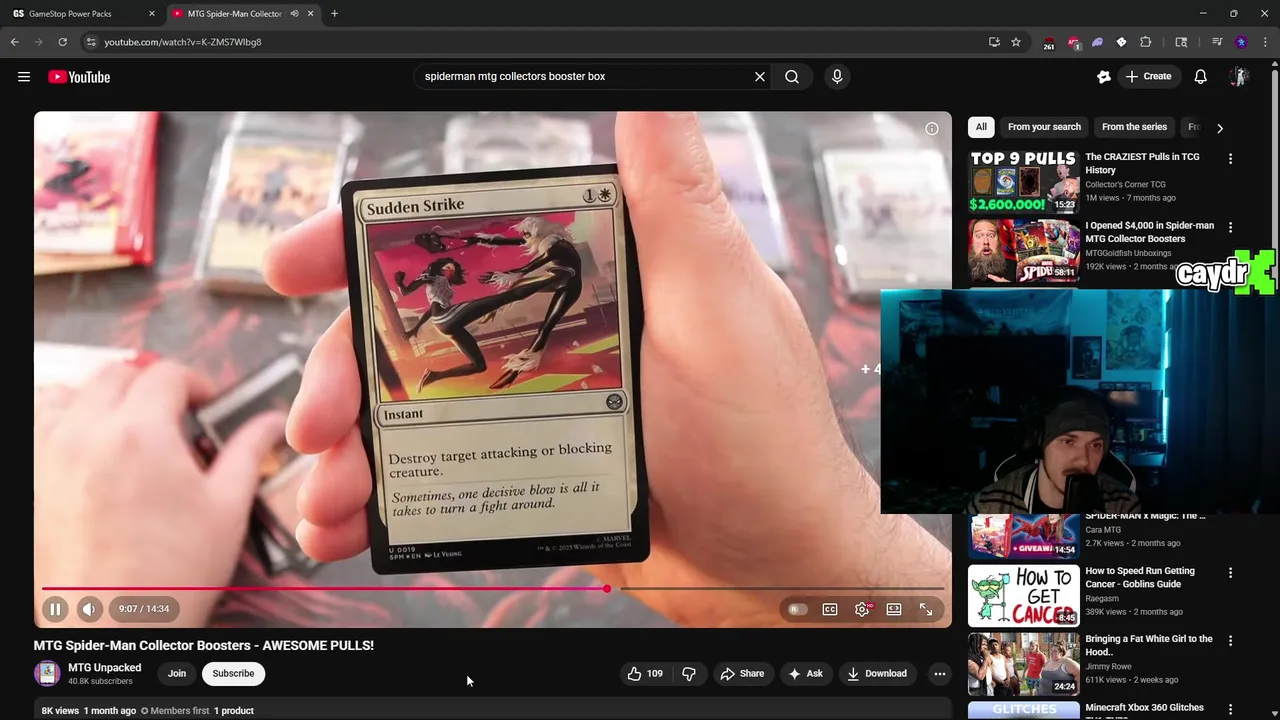Open media controls music icon
The width and height of the screenshot is (1280, 720).
[x=1217, y=42]
